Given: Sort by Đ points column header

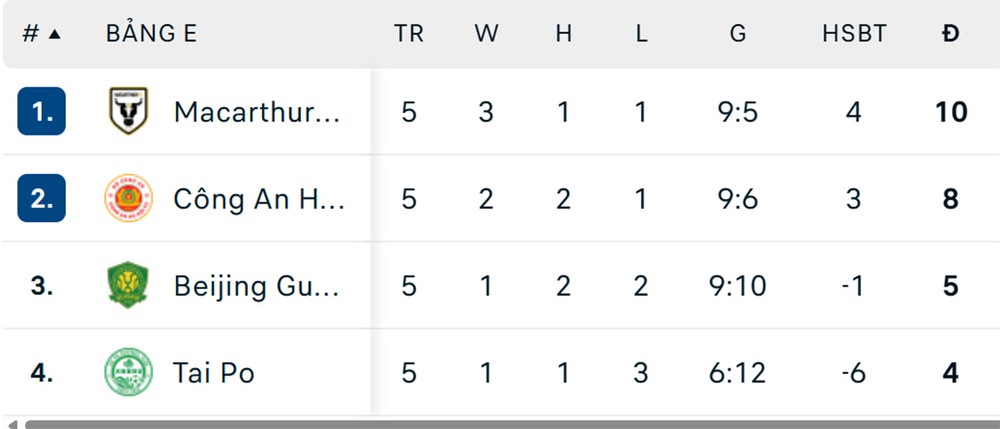Looking at the screenshot, I should (x=951, y=33).
